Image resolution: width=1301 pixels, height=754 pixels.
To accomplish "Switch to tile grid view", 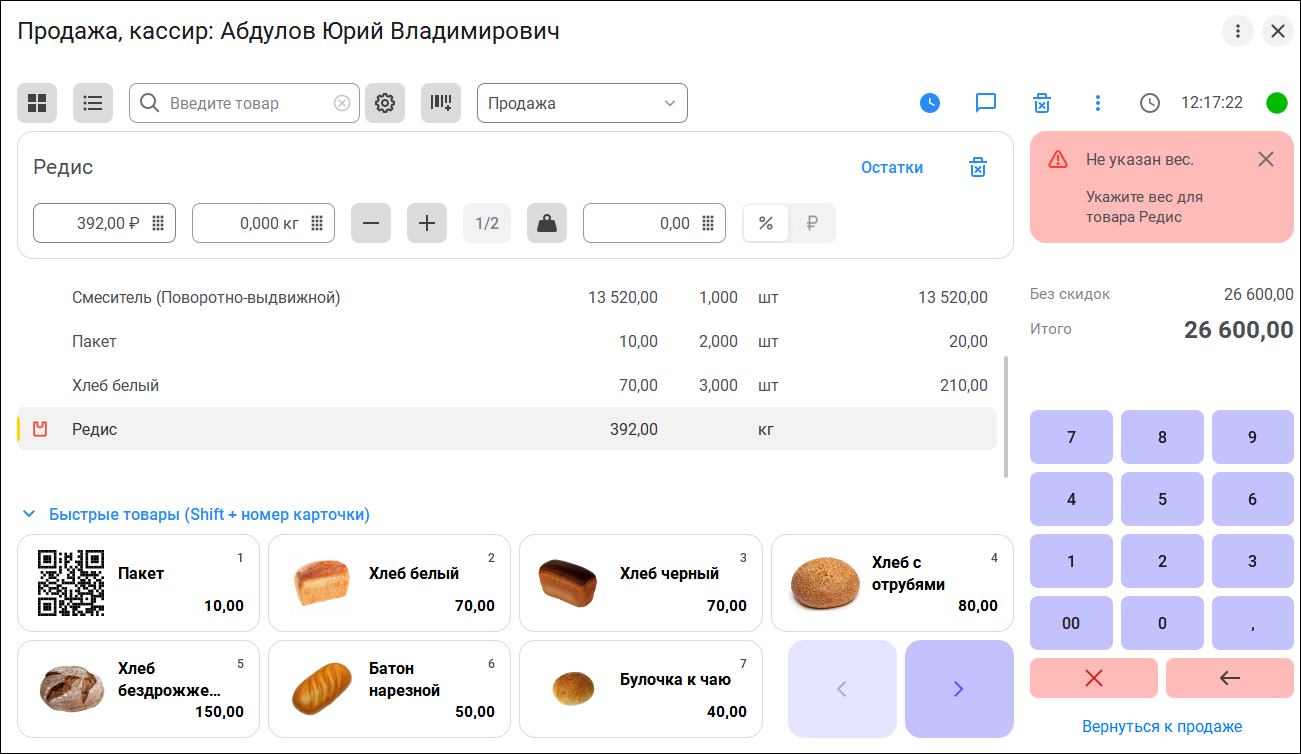I will (37, 103).
